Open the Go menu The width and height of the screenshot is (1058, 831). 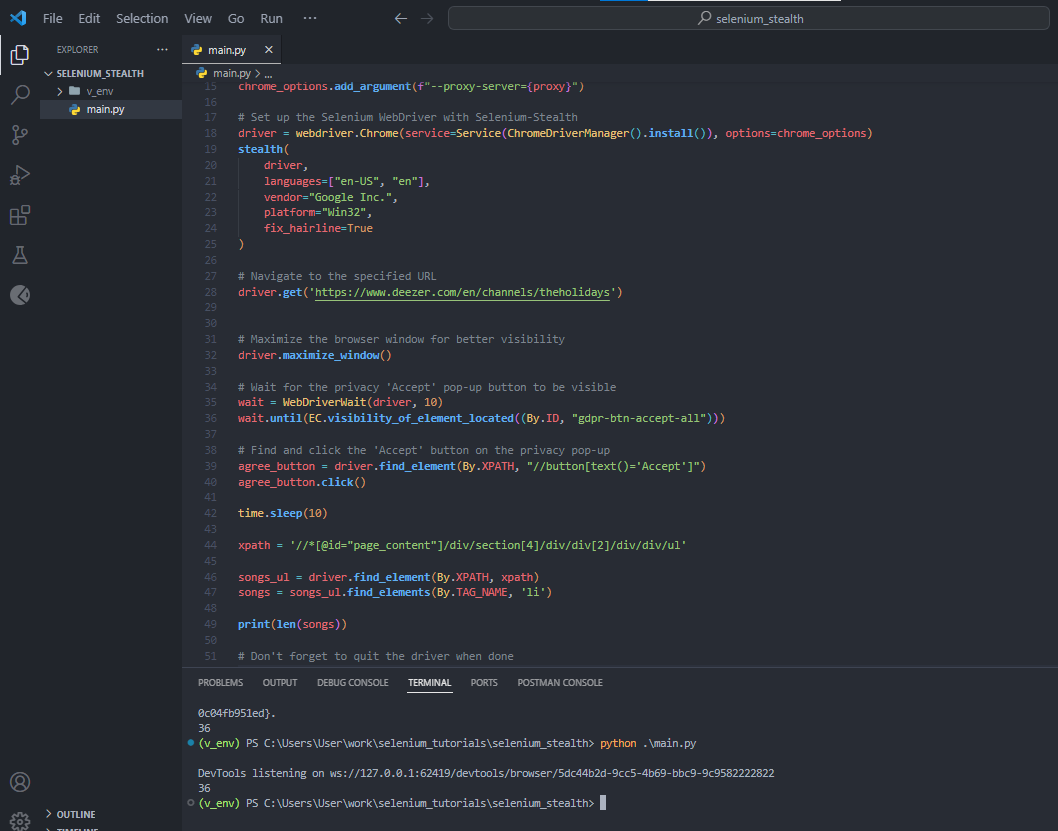point(236,18)
